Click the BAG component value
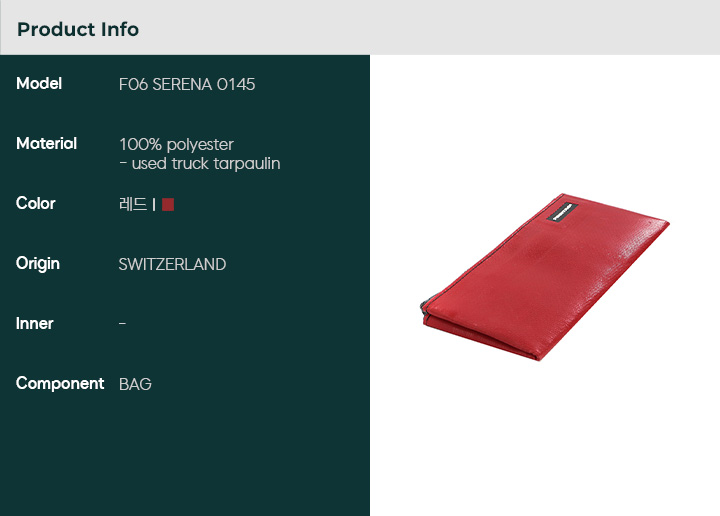This screenshot has height=516, width=720. tap(135, 384)
